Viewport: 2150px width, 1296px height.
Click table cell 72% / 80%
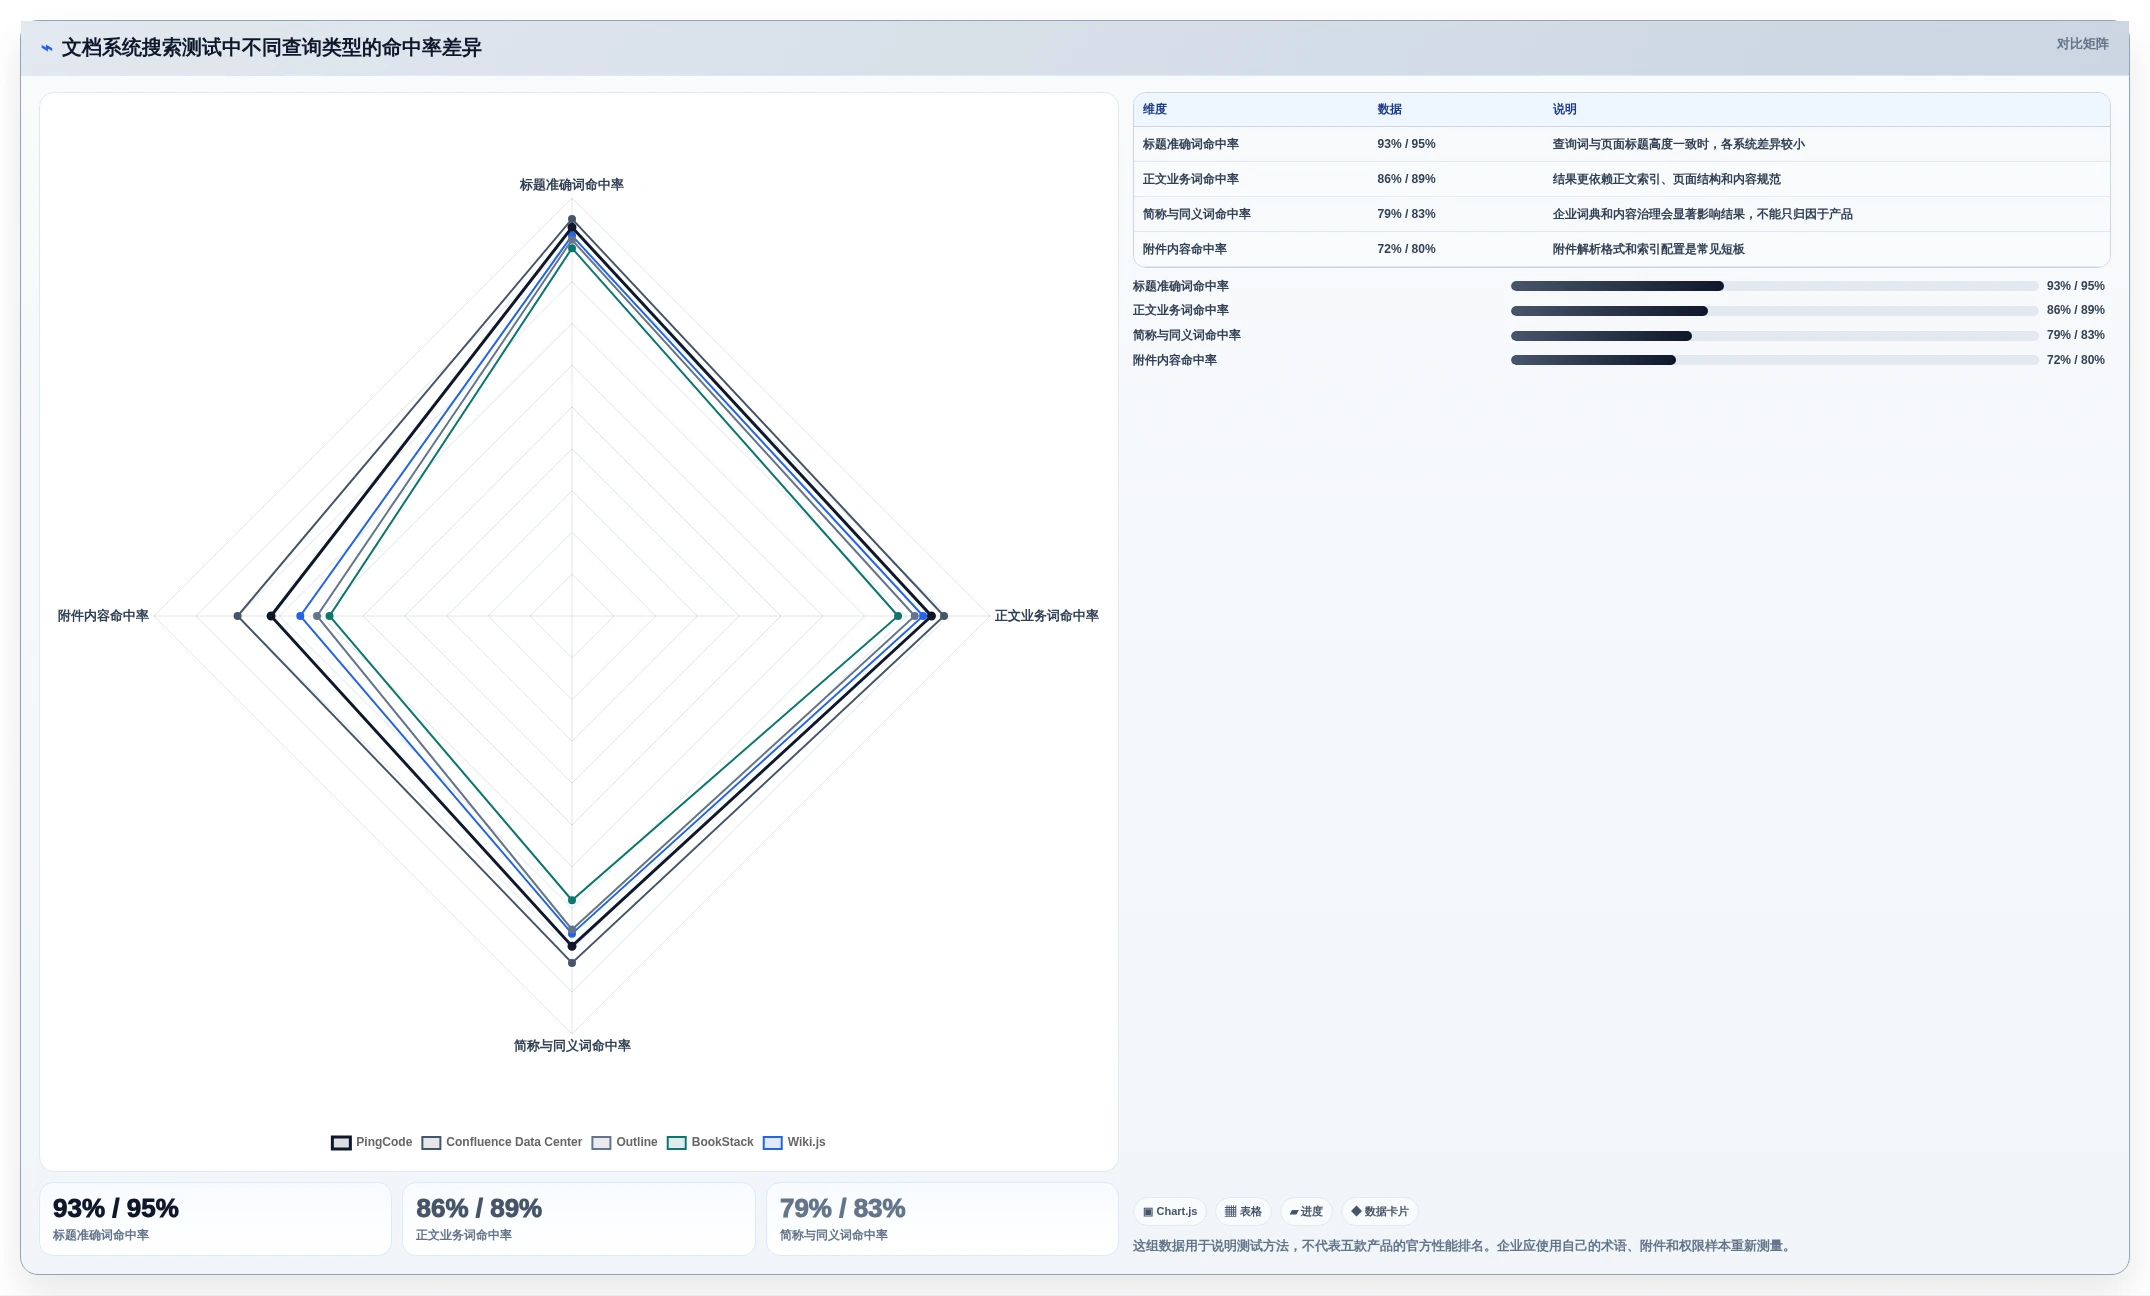pos(1406,249)
